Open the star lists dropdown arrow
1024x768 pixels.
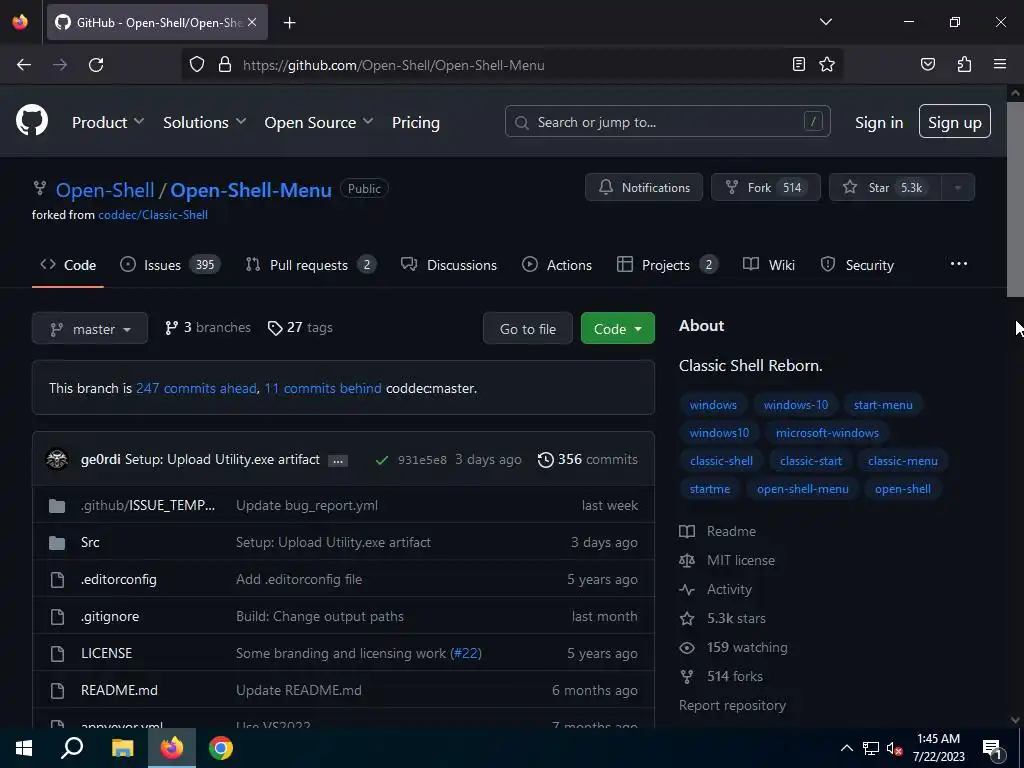coord(958,187)
